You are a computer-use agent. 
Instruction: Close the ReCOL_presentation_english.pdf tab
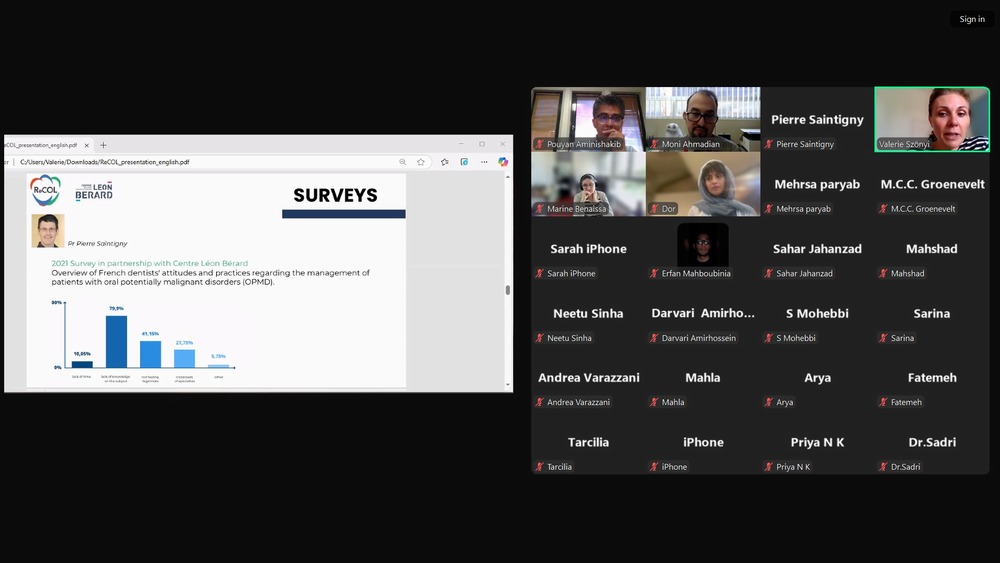coord(87,145)
